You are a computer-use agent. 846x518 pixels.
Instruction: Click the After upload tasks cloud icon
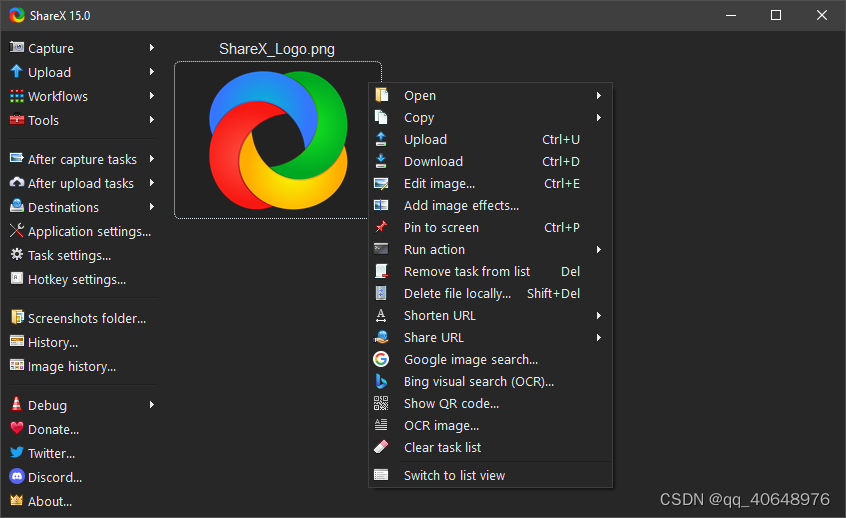(x=17, y=183)
